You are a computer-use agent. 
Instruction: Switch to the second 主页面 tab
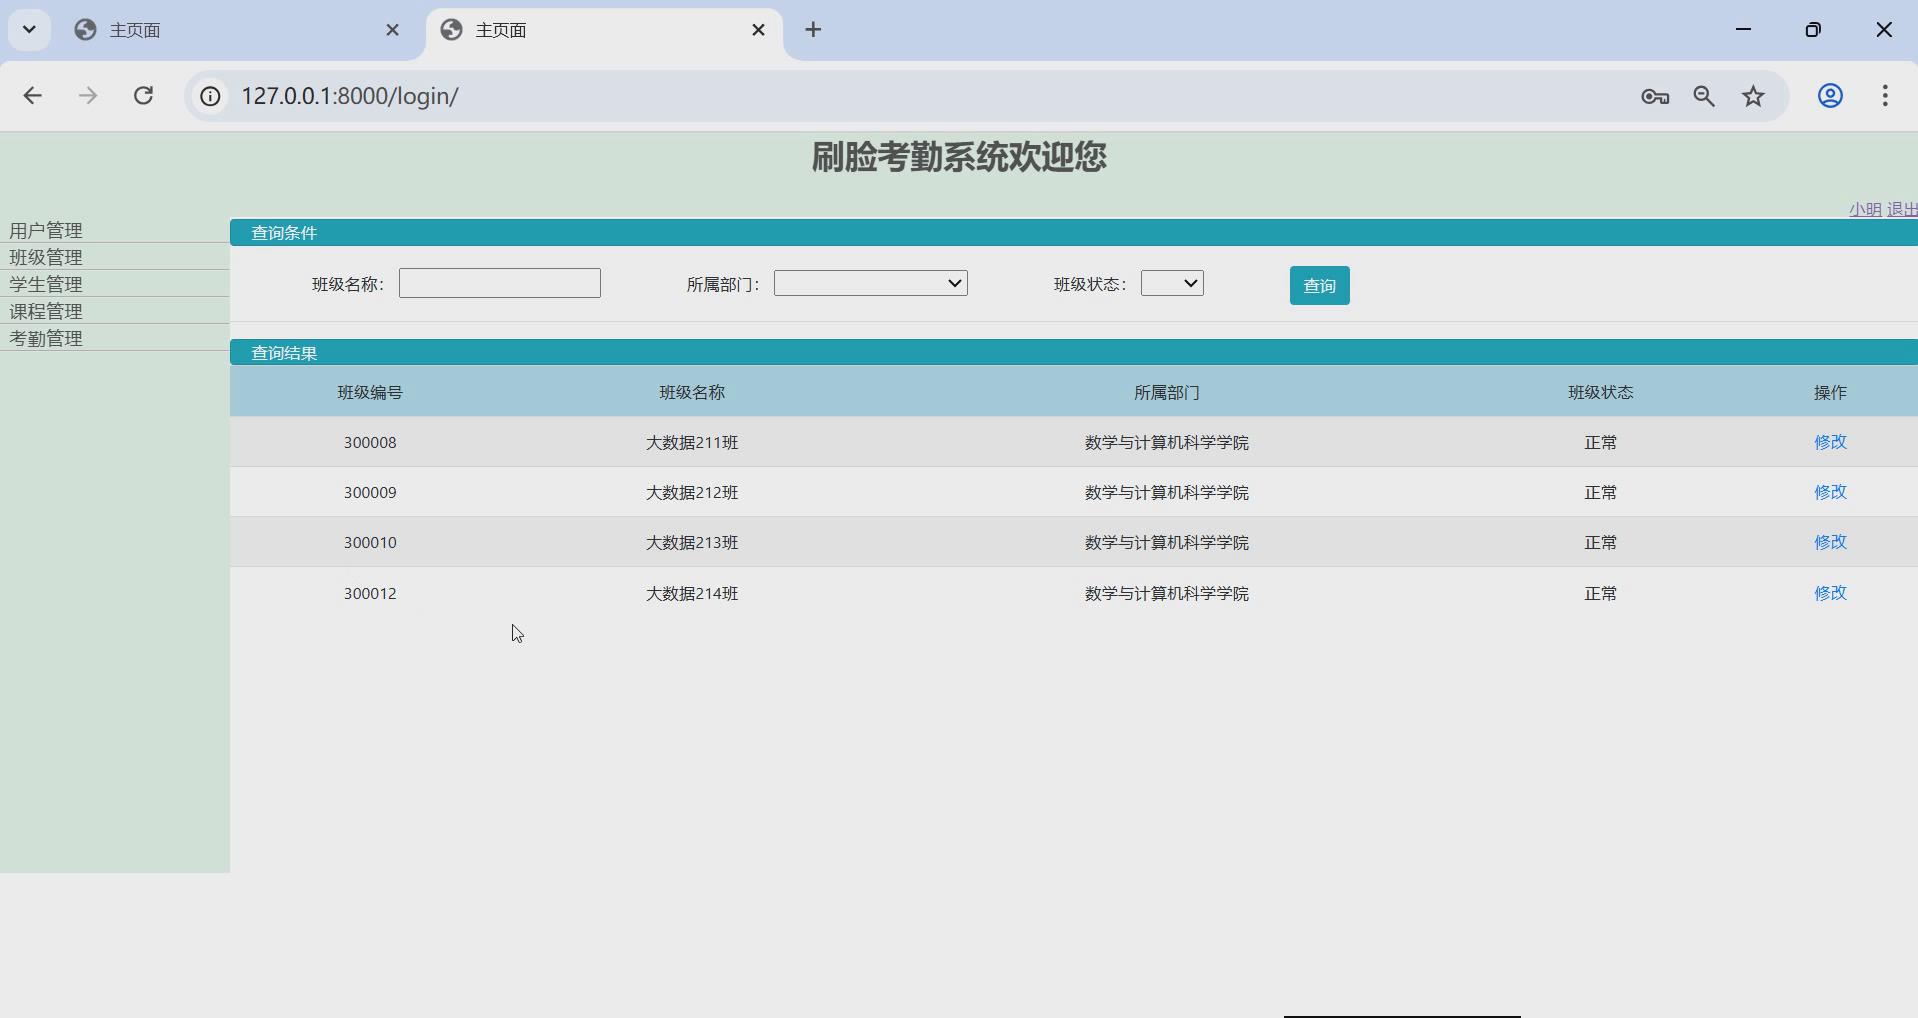pyautogui.click(x=560, y=30)
